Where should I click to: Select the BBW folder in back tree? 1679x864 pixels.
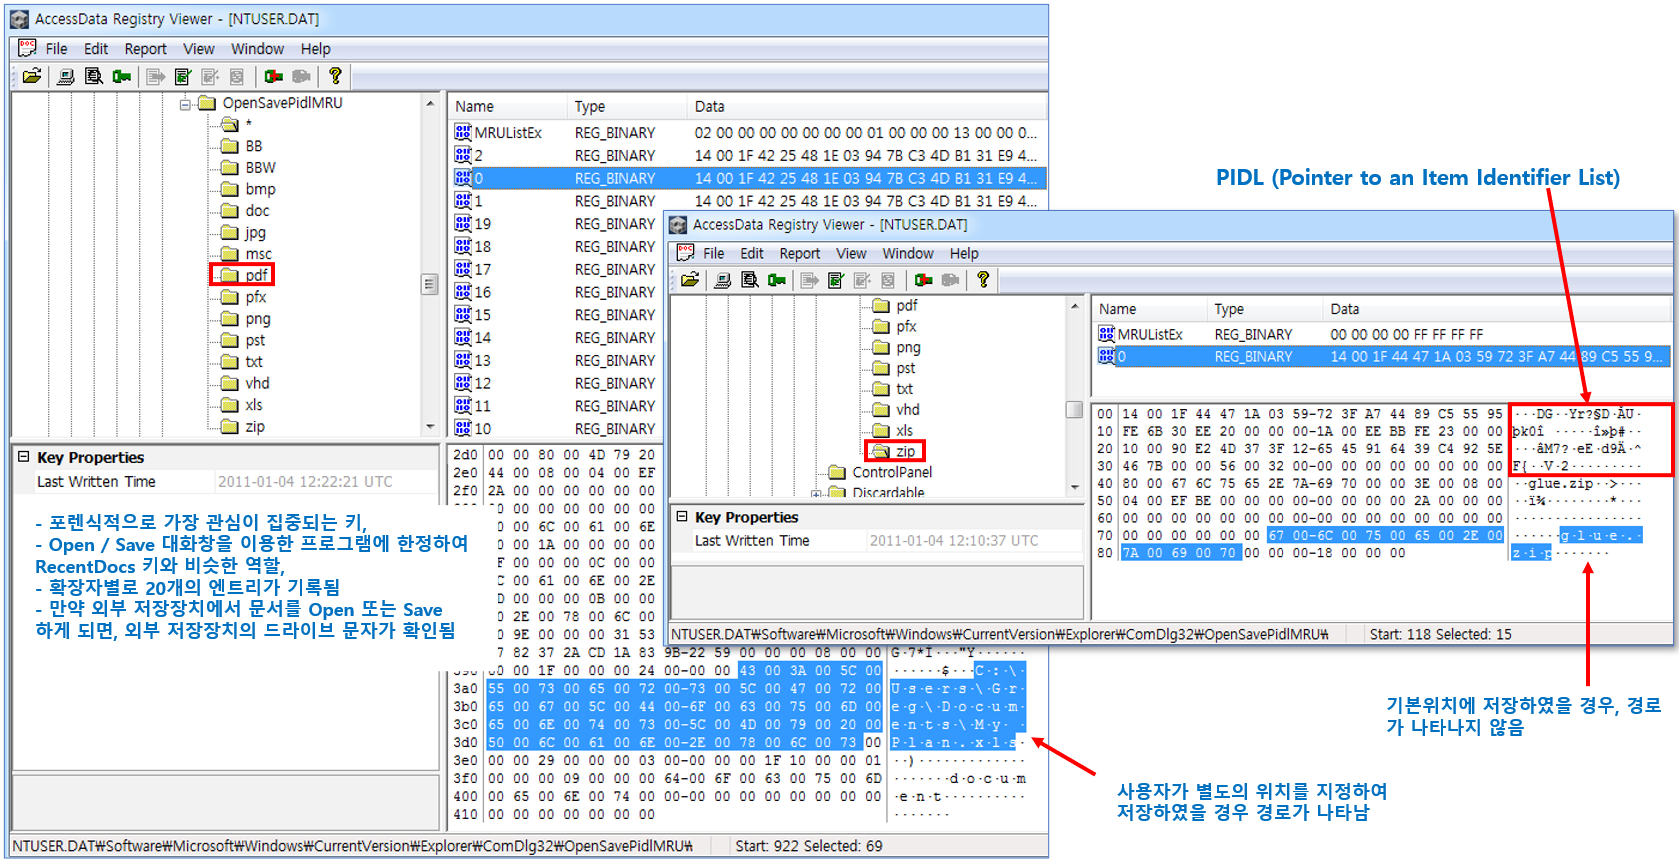248,168
